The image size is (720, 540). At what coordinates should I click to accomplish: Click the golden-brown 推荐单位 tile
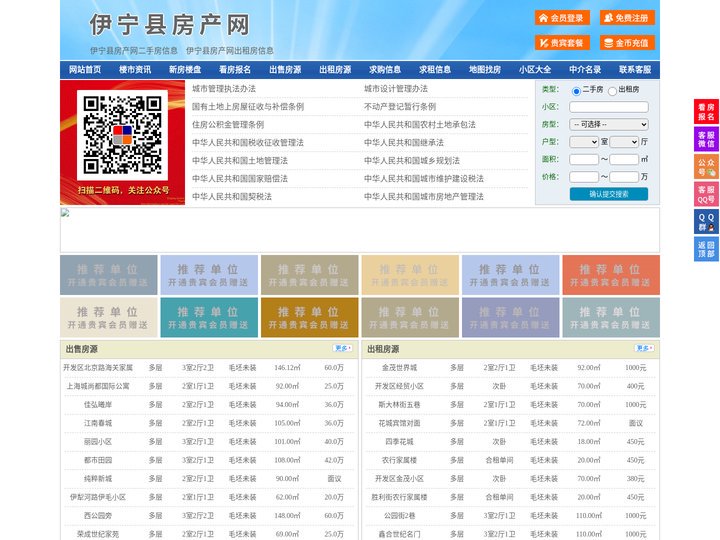pyautogui.click(x=309, y=317)
